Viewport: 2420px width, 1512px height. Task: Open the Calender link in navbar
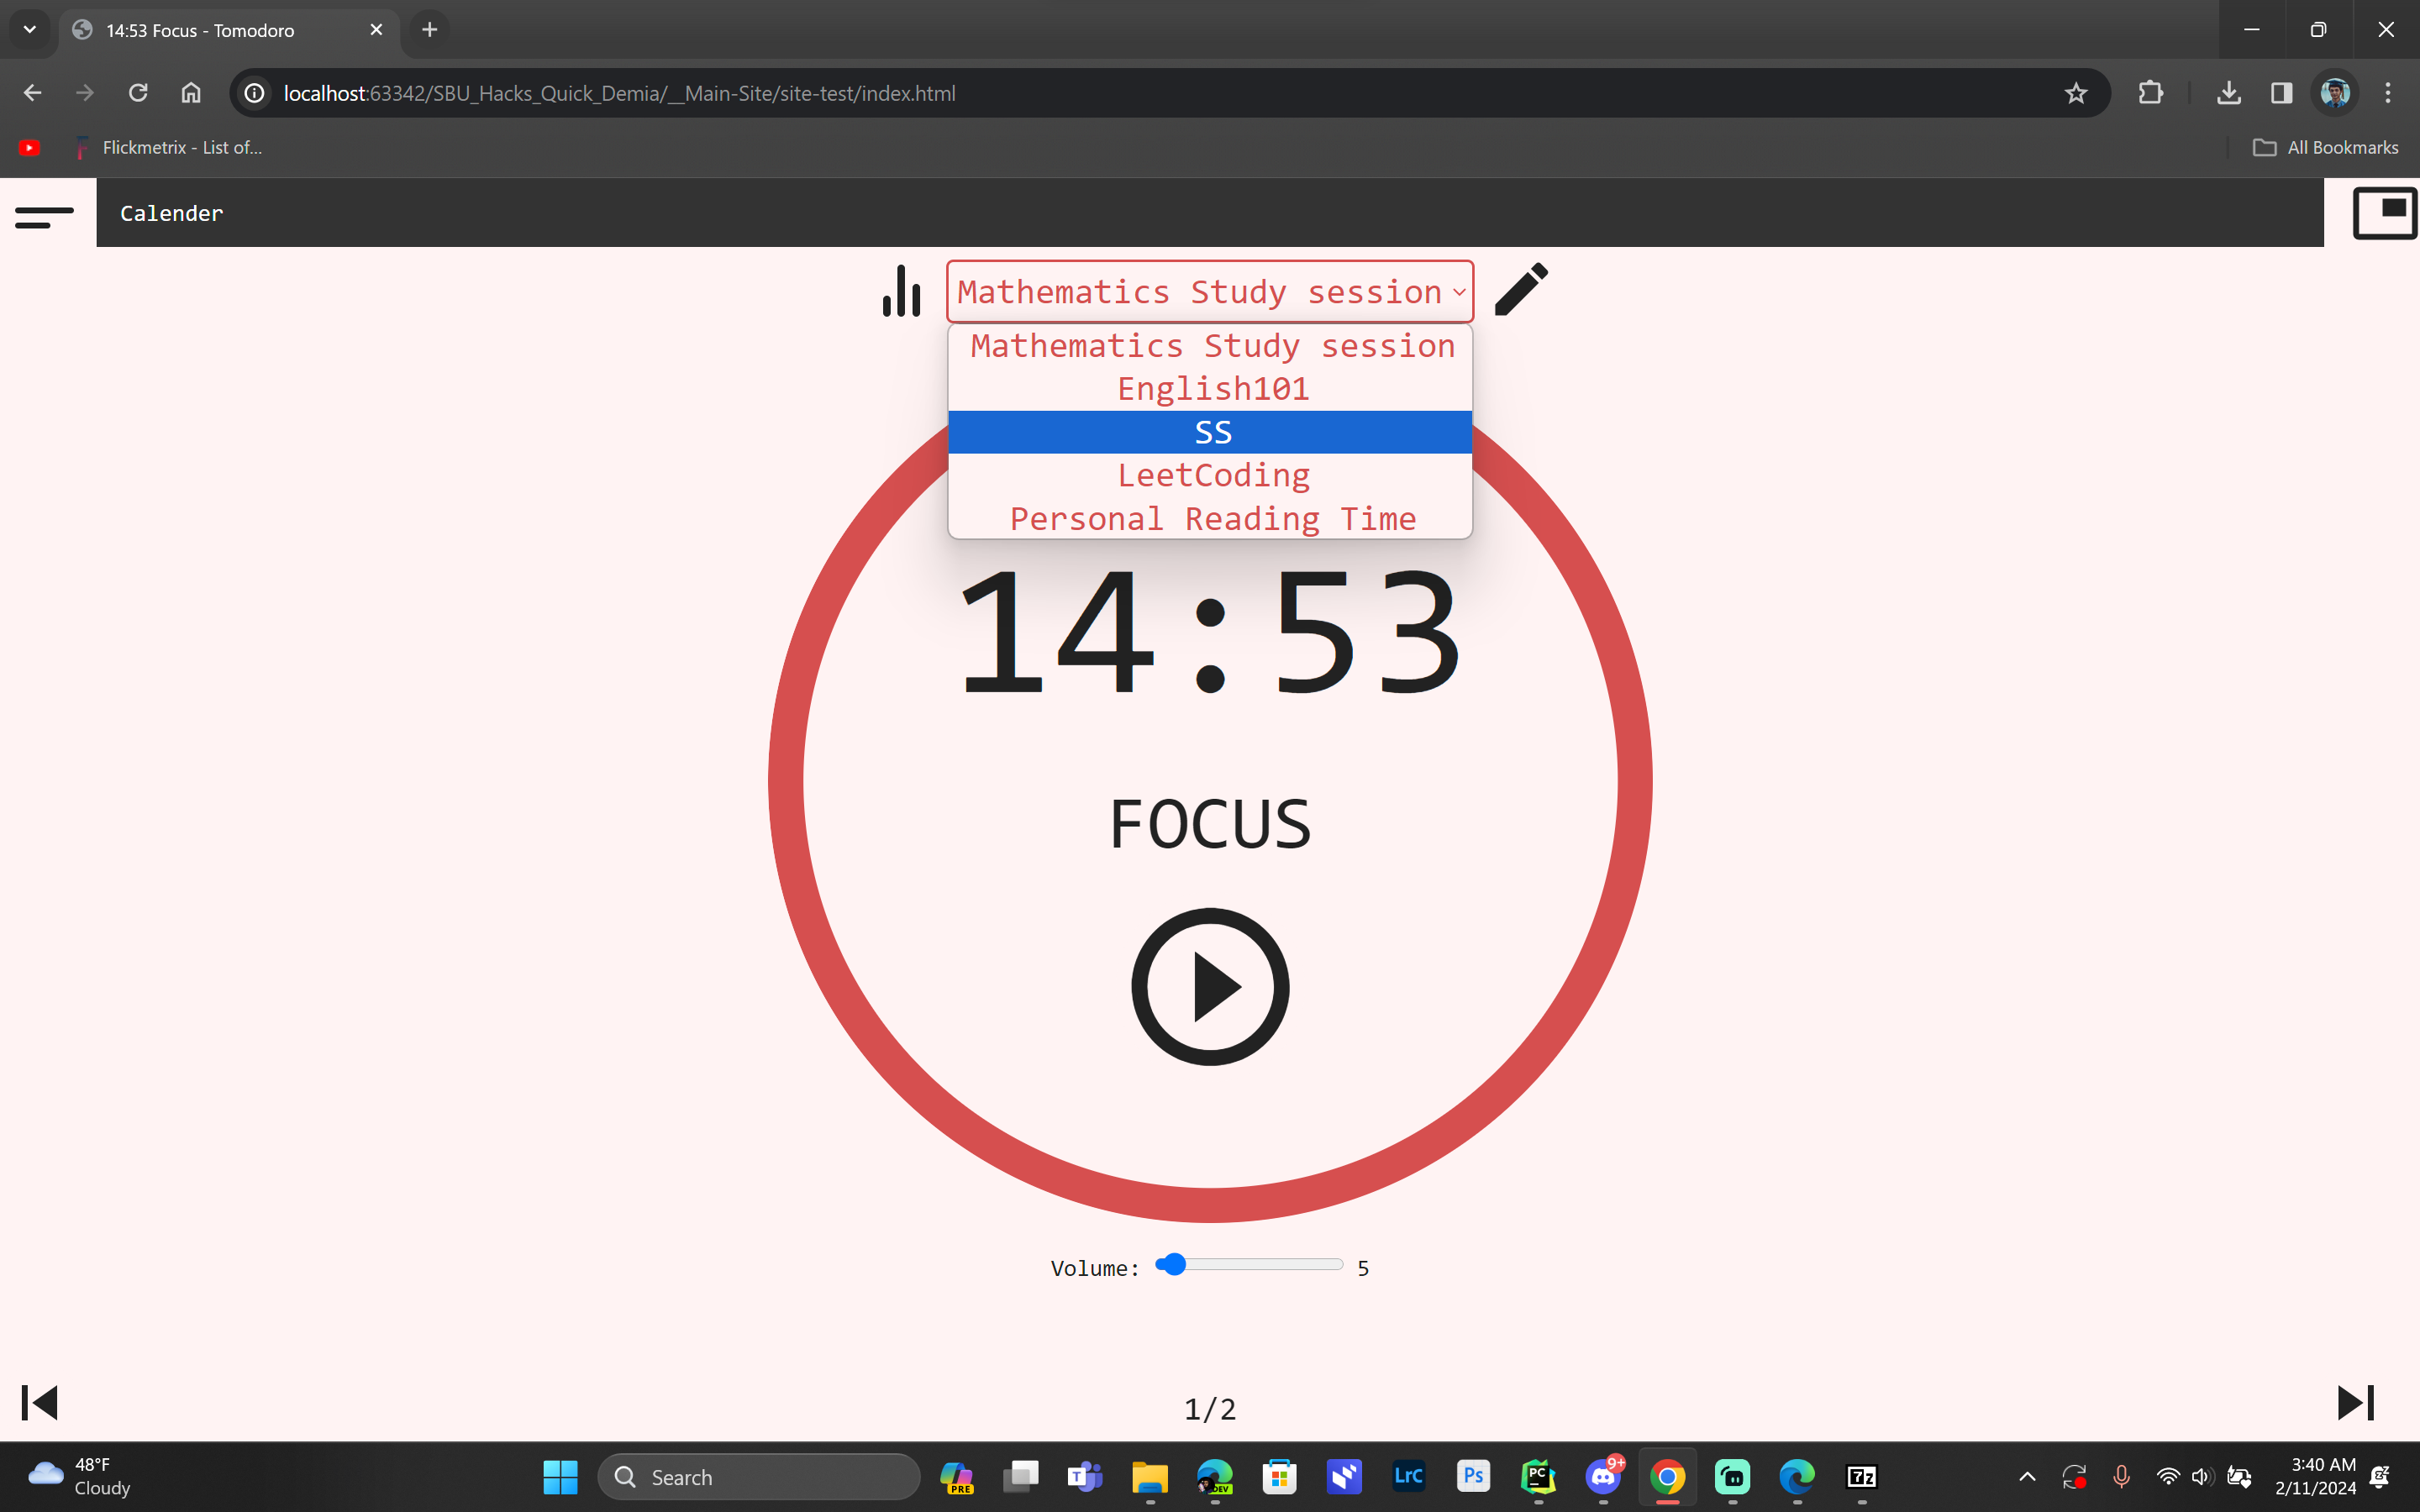coord(171,213)
